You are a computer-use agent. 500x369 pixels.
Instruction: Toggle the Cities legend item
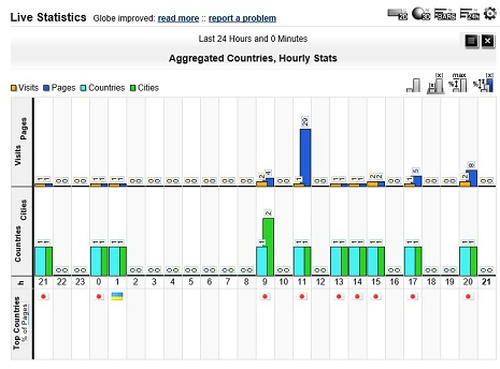[x=144, y=88]
